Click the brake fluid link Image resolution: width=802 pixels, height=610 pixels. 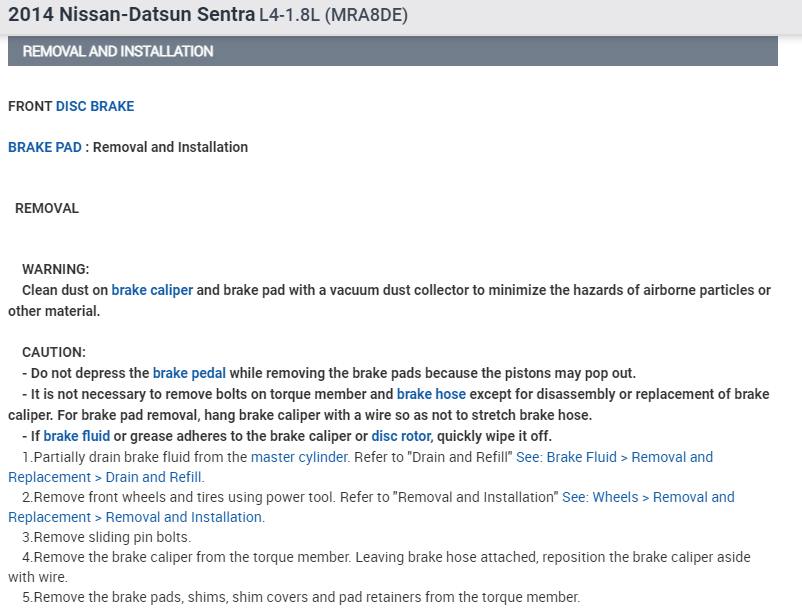pos(77,436)
